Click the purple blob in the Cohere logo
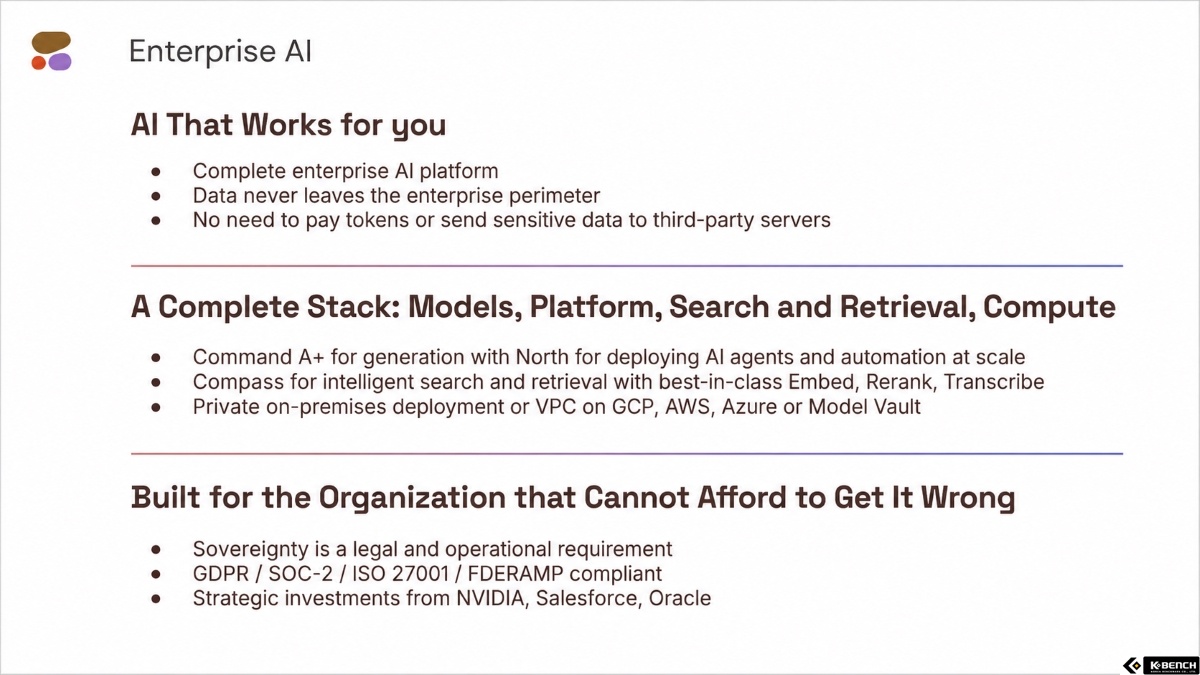 pyautogui.click(x=60, y=62)
